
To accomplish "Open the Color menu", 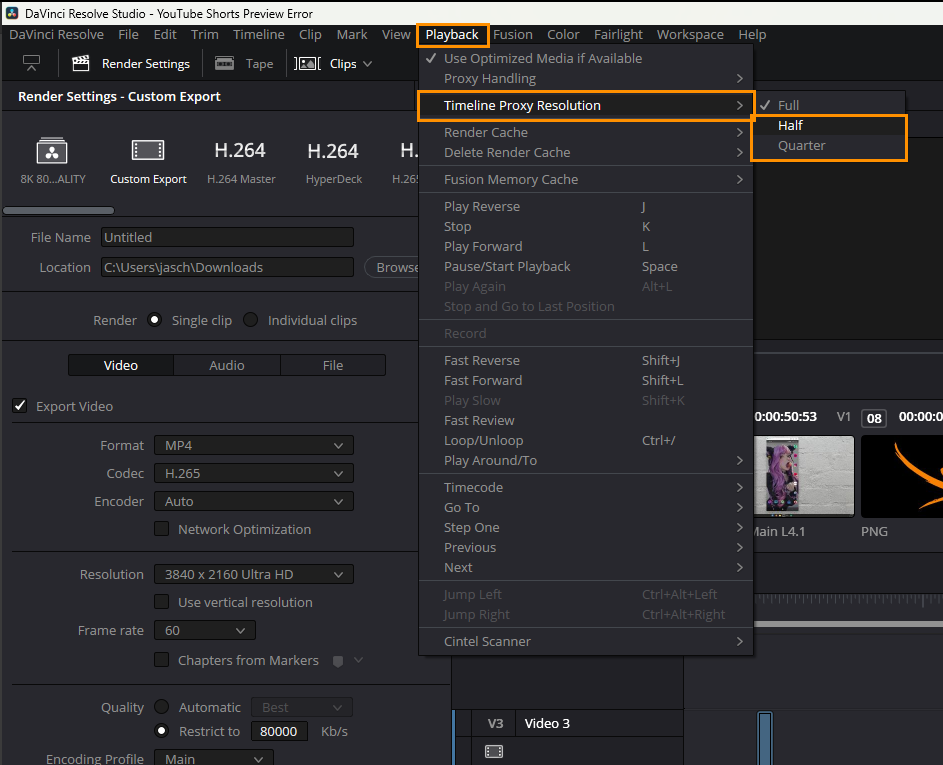I will click(x=563, y=35).
